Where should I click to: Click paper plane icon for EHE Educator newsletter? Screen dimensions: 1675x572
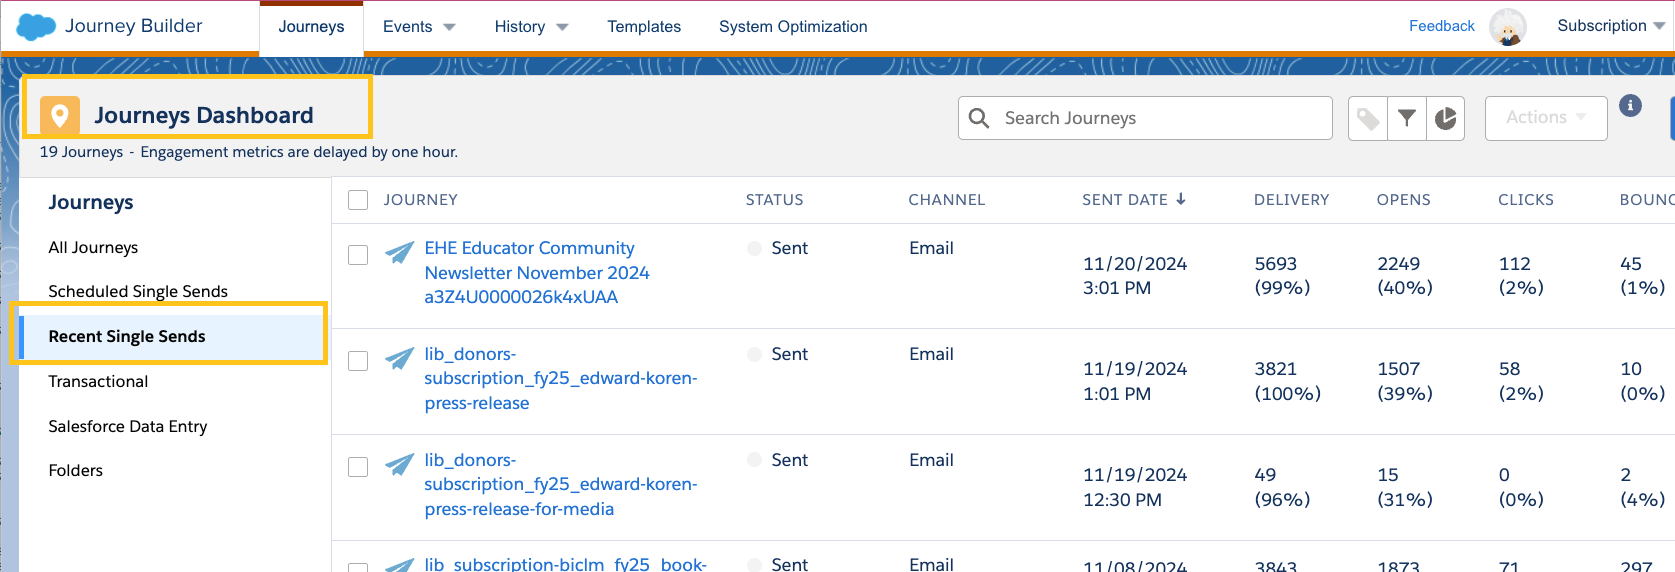[x=400, y=252]
